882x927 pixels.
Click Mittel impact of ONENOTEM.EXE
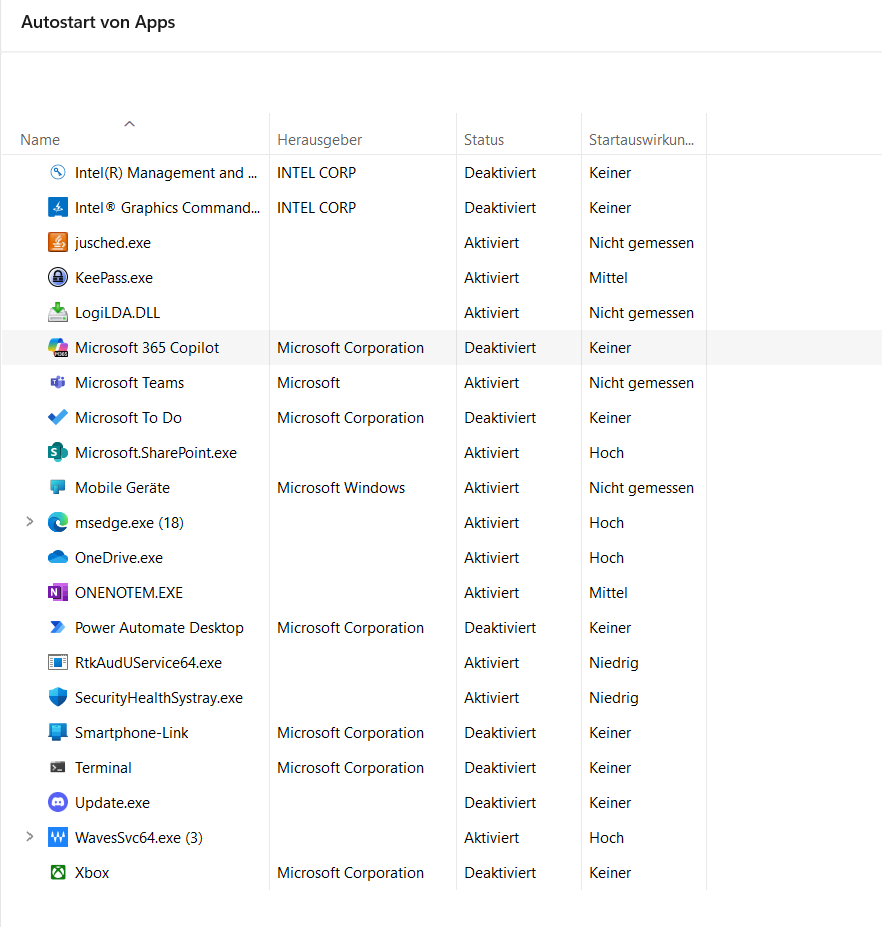(608, 593)
